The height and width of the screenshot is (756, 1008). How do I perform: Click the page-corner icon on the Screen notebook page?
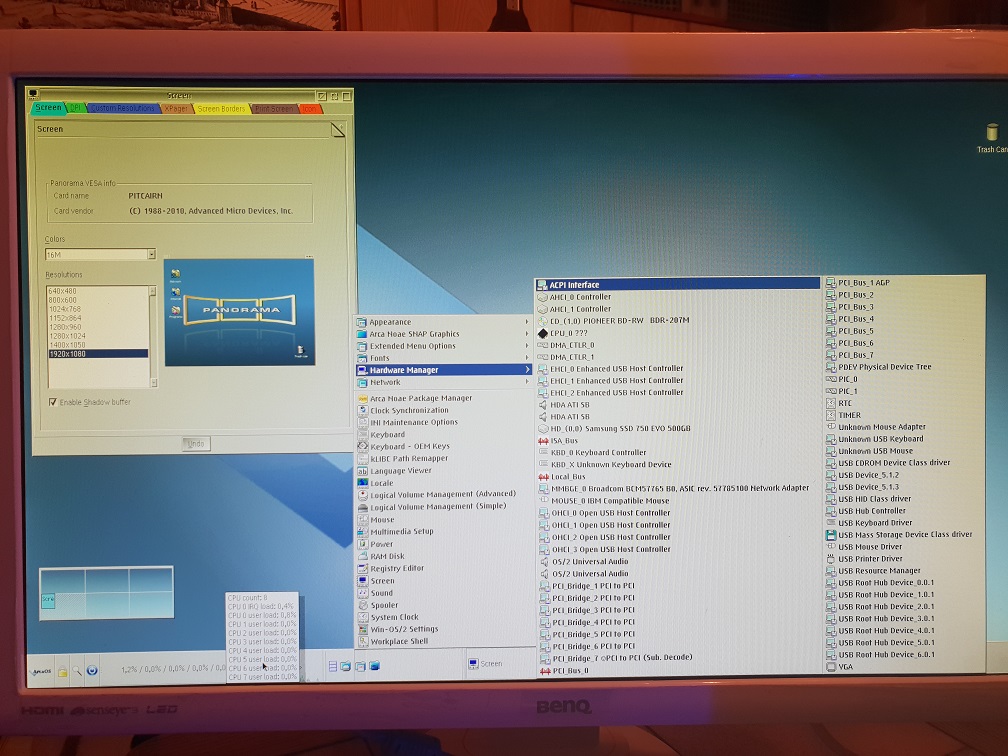coord(338,129)
